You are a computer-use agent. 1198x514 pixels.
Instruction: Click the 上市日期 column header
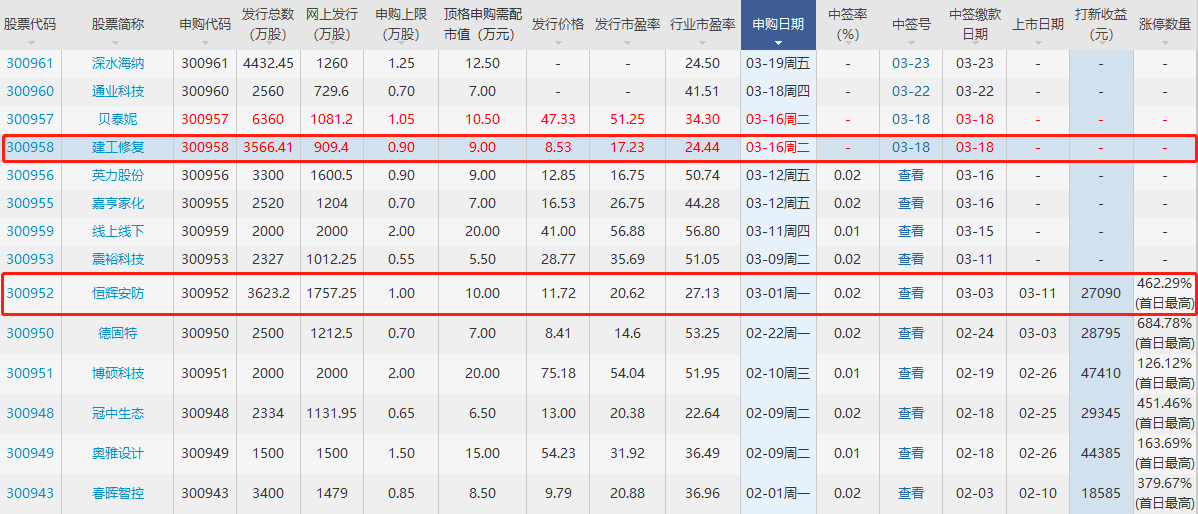[x=1038, y=24]
